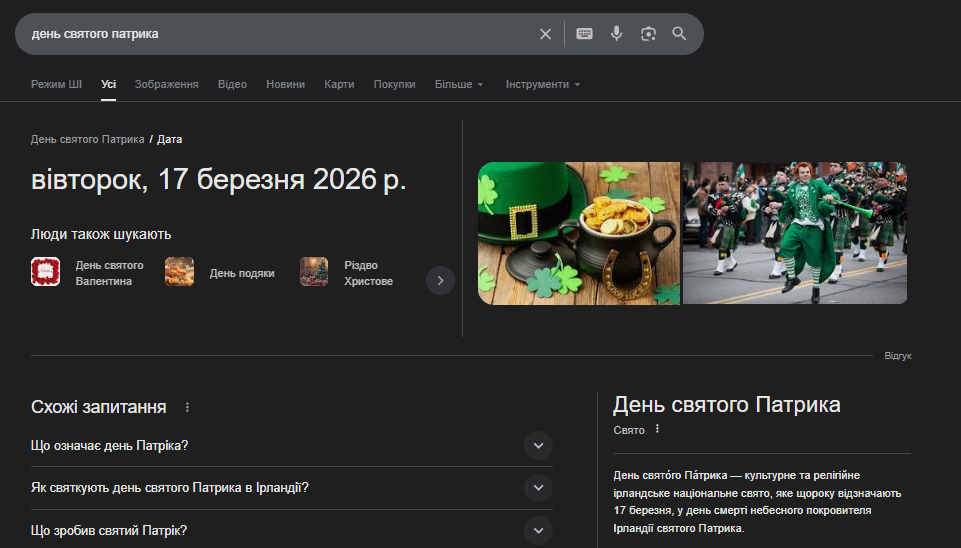Switch to the Зображення tab
The image size is (961, 548).
pos(167,85)
